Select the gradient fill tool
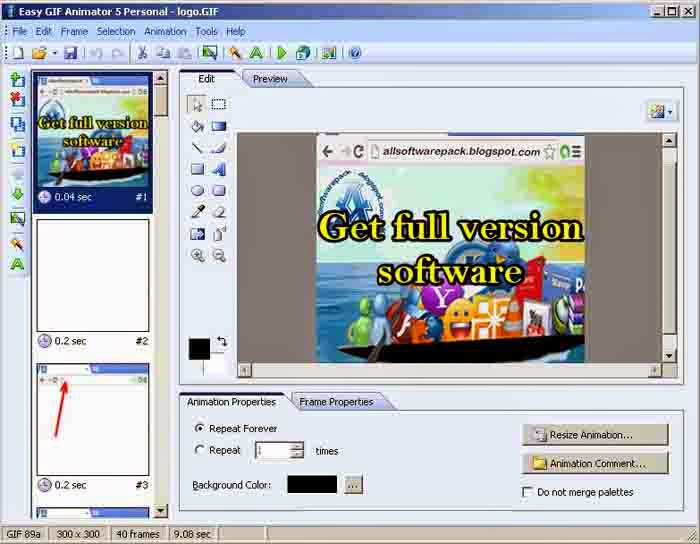 [219, 126]
